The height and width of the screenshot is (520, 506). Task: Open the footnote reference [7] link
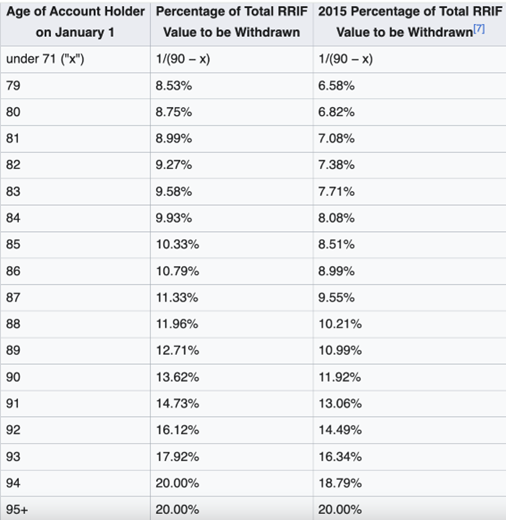[479, 28]
